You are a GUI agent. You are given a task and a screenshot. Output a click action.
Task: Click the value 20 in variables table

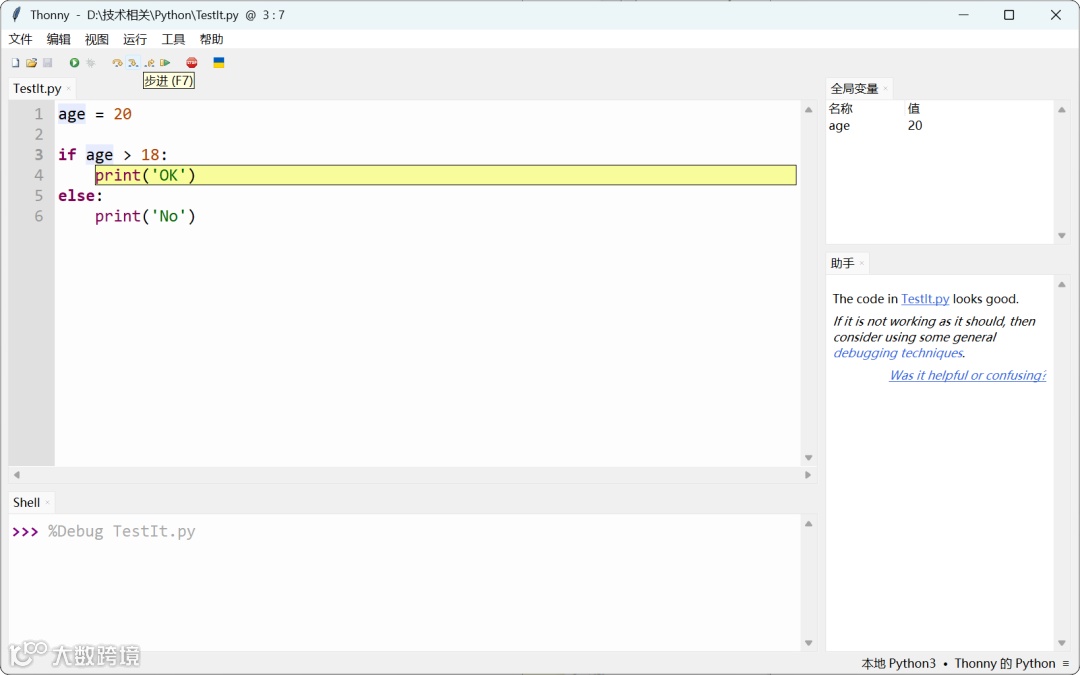[x=915, y=125]
